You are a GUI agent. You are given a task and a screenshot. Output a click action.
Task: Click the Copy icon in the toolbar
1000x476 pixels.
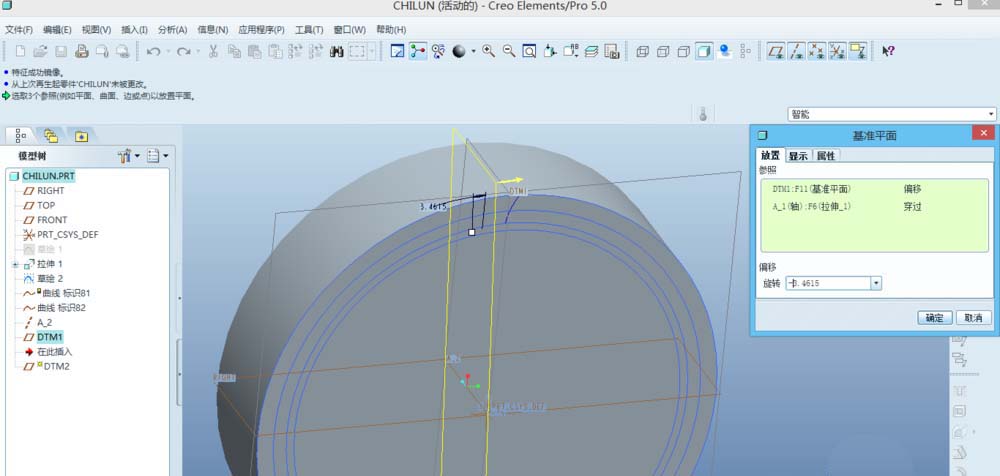pos(234,51)
